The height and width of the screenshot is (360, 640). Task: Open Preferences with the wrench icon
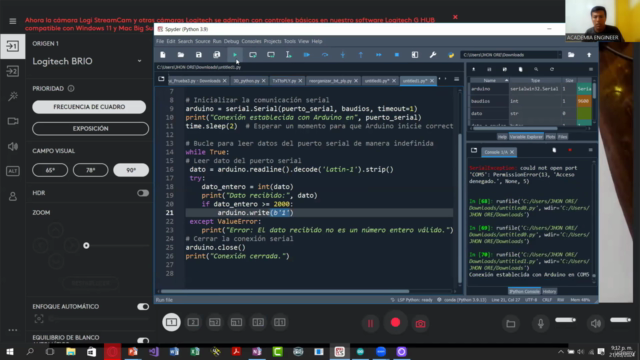click(x=433, y=55)
